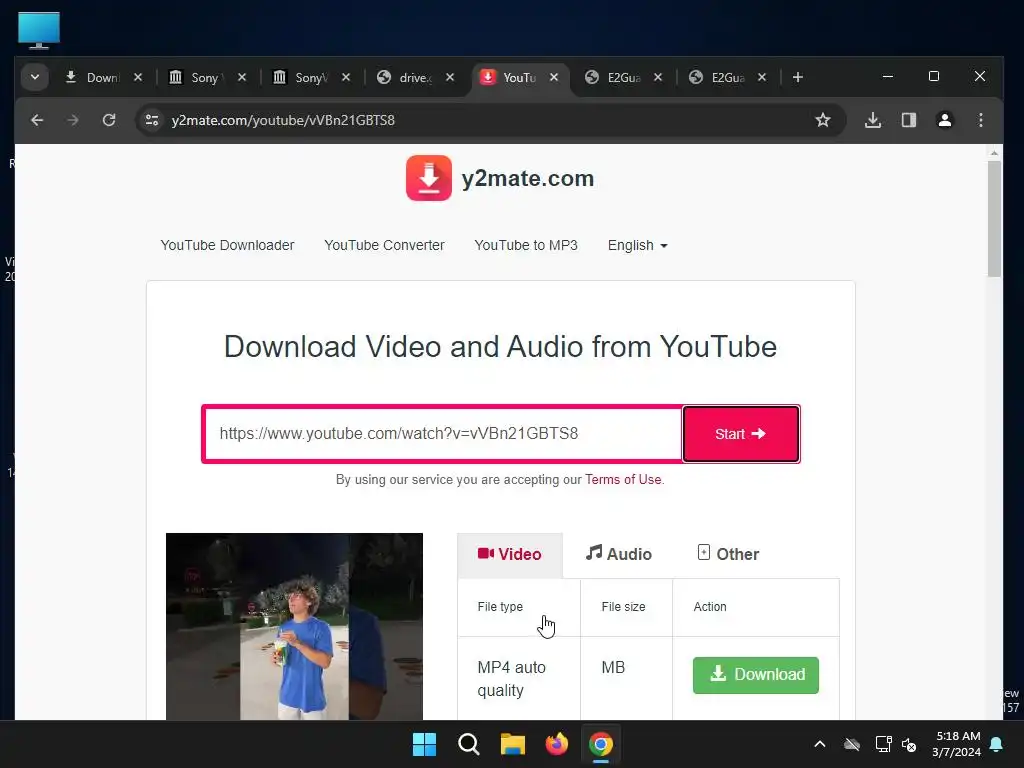The width and height of the screenshot is (1024, 768).
Task: Open the Terms of Use link
Action: pos(623,479)
